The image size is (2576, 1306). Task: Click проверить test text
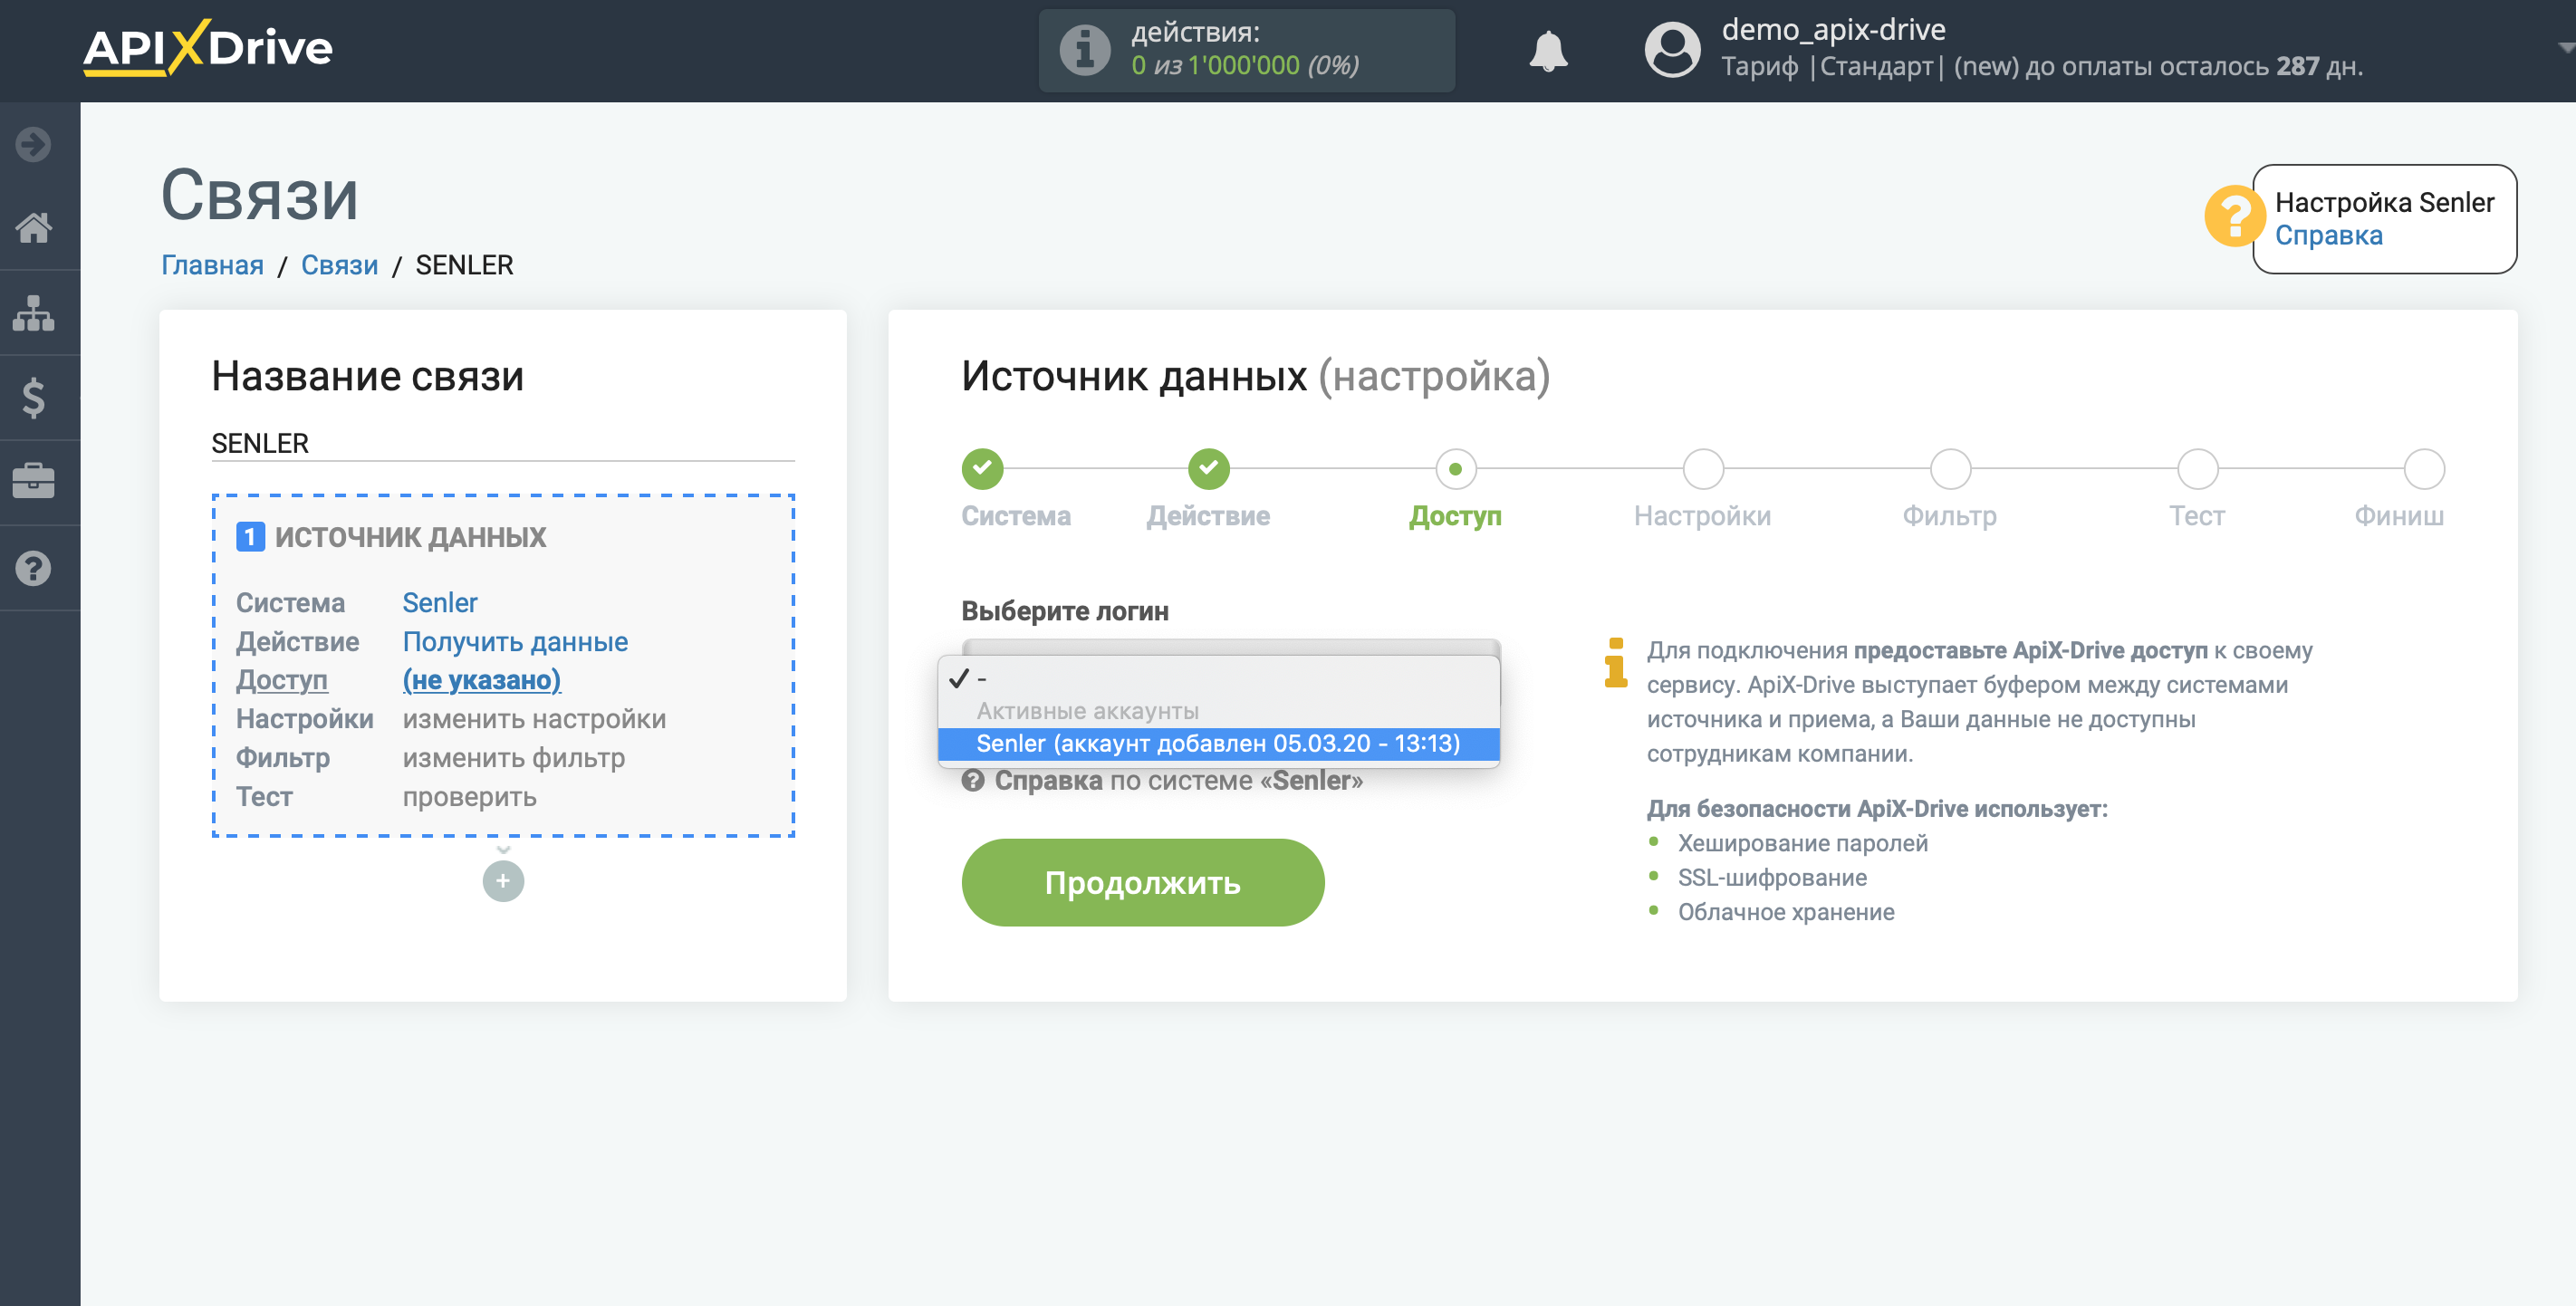(x=469, y=797)
